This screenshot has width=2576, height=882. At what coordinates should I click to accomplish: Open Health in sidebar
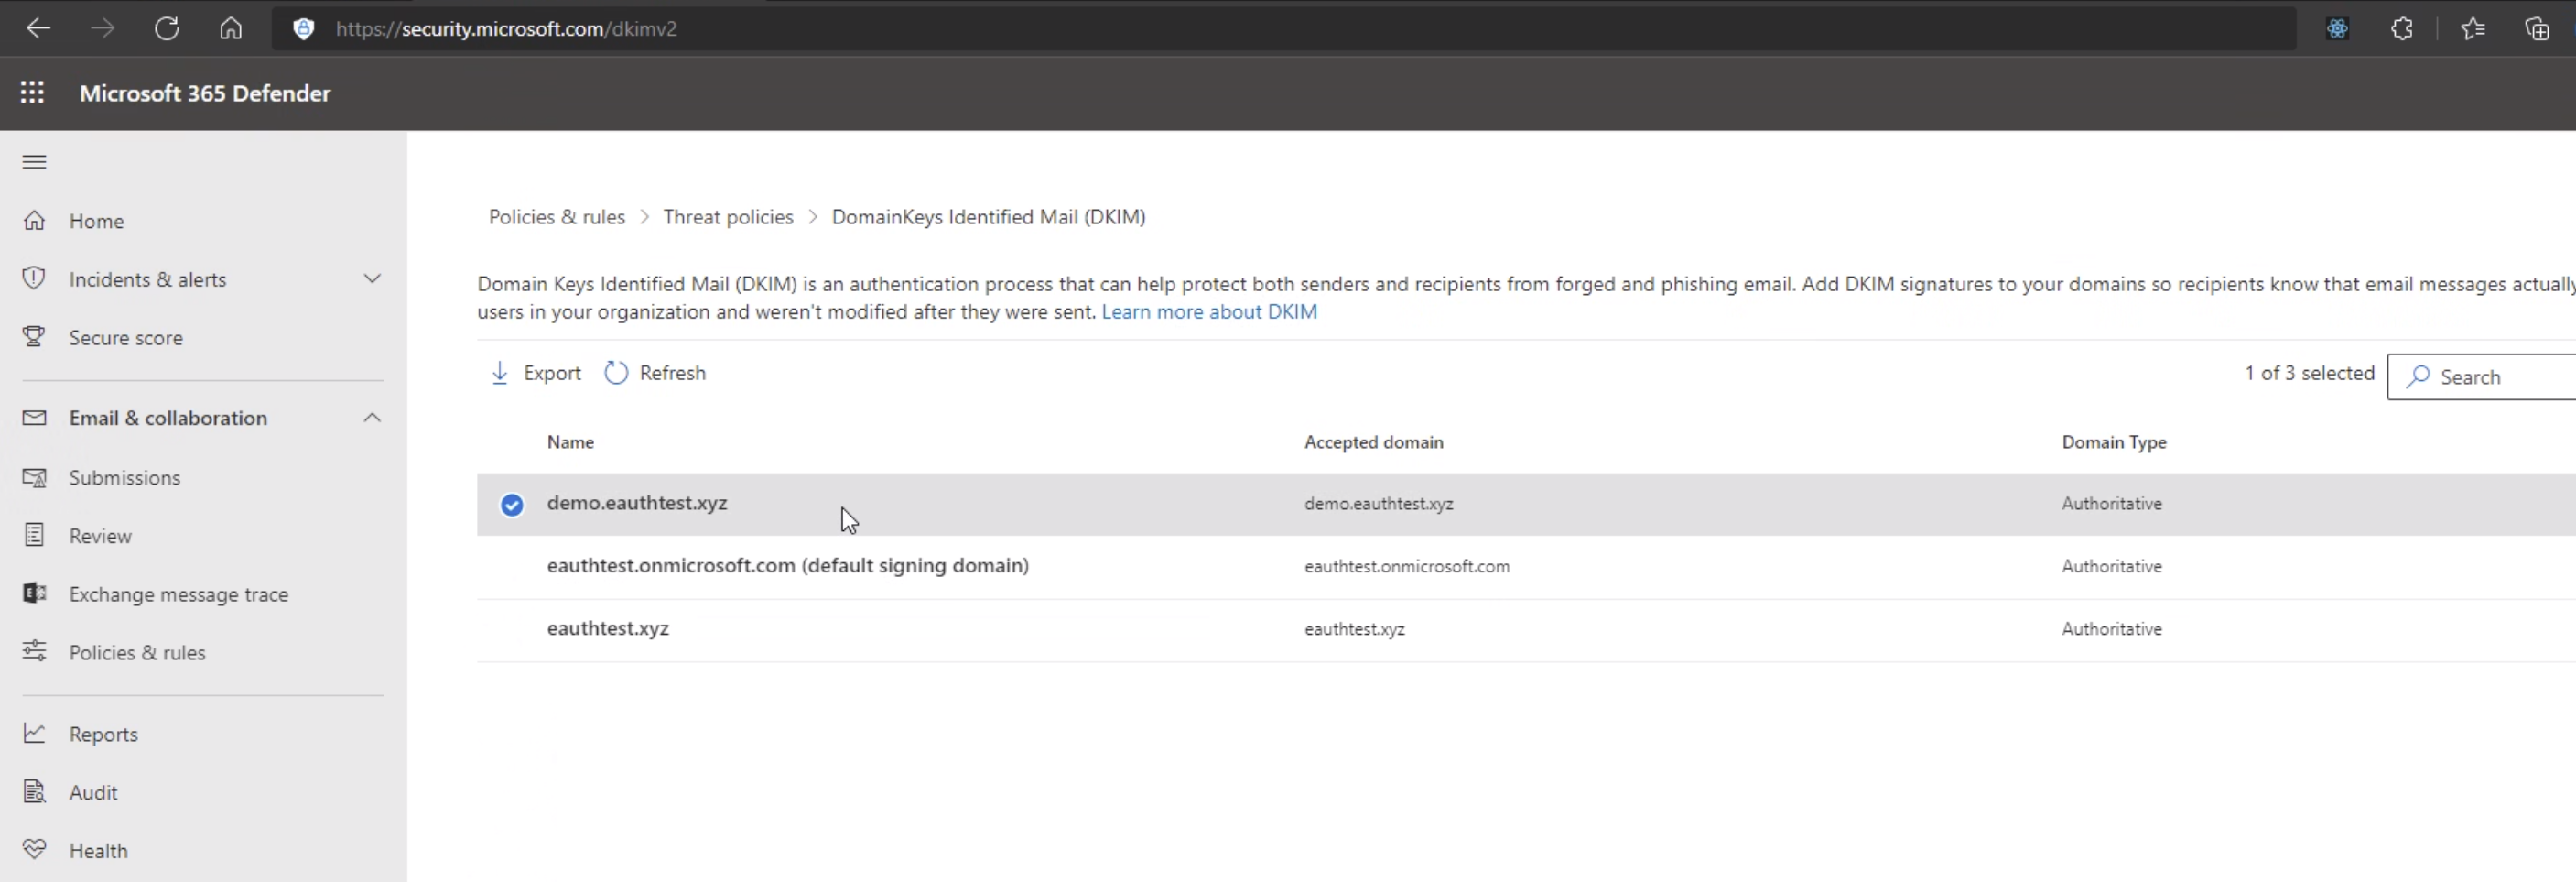(x=98, y=851)
